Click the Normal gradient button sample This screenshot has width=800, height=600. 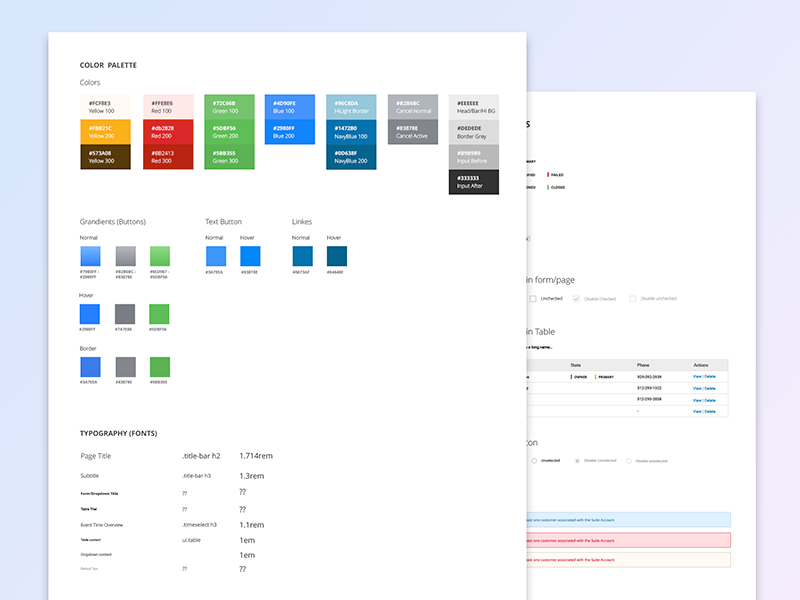pyautogui.click(x=91, y=257)
